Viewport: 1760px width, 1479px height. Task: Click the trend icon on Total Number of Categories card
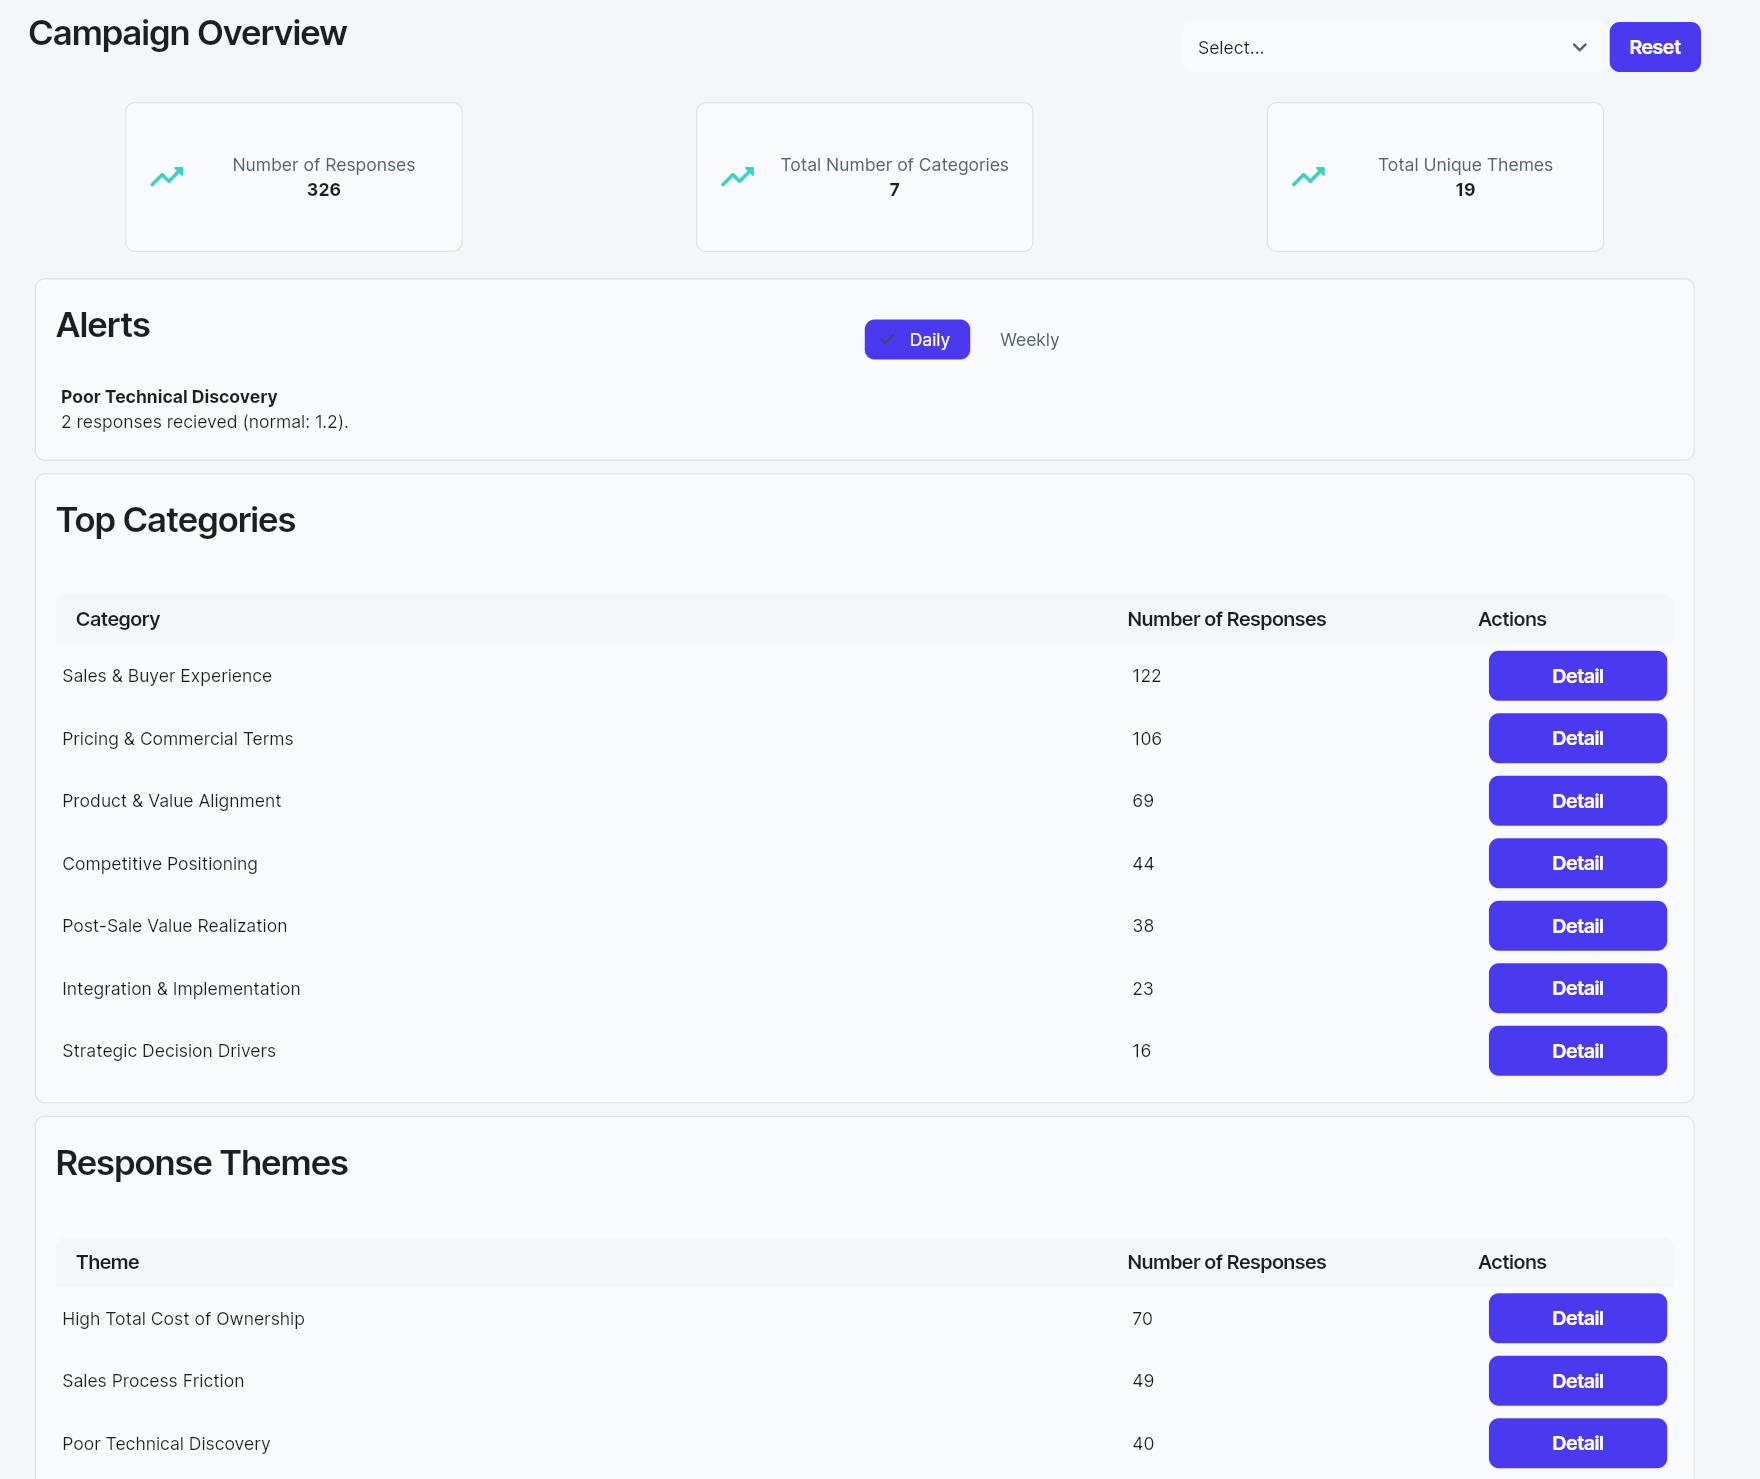coord(737,176)
